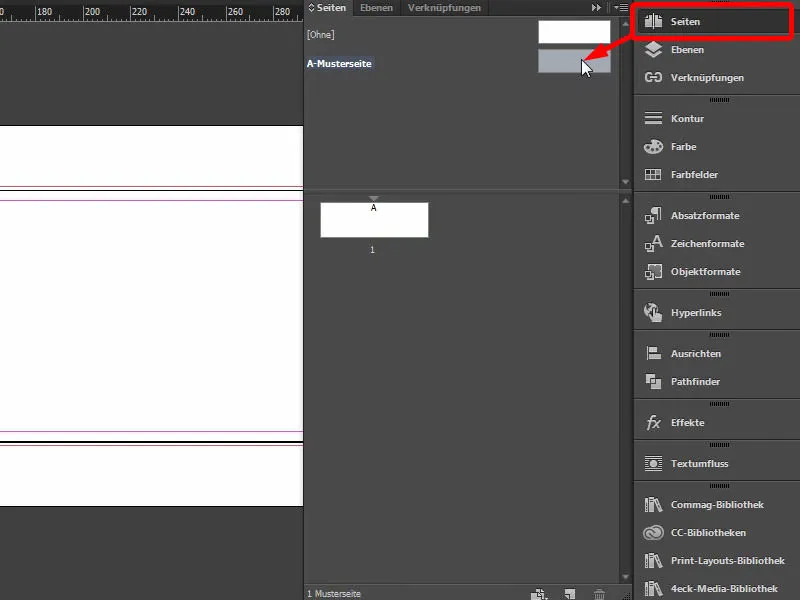Click the down scroll arrow of the masters section

pyautogui.click(x=626, y=182)
